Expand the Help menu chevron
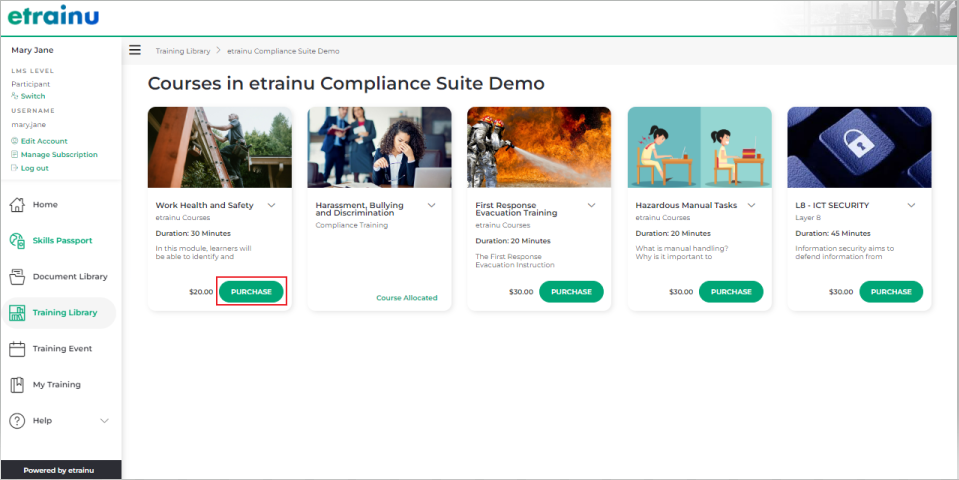Screen dimensions: 959x480 point(105,421)
